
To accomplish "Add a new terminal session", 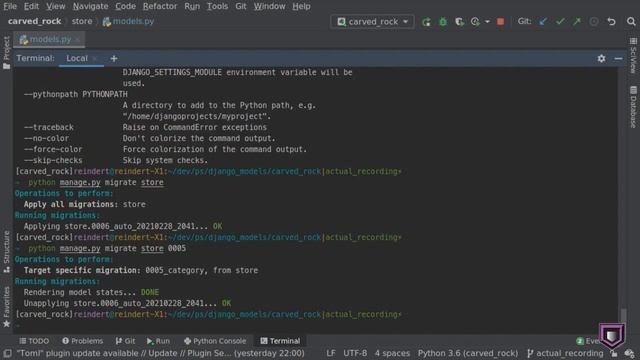I will point(114,59).
